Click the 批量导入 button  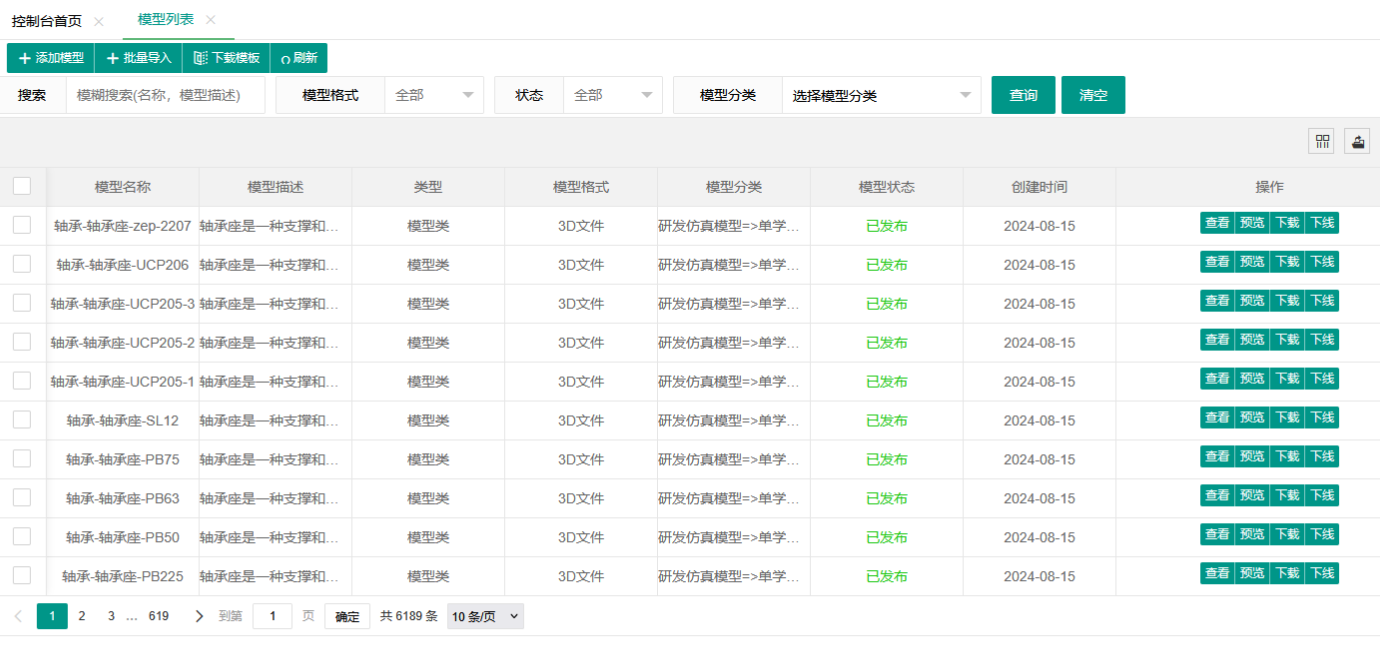click(x=139, y=58)
